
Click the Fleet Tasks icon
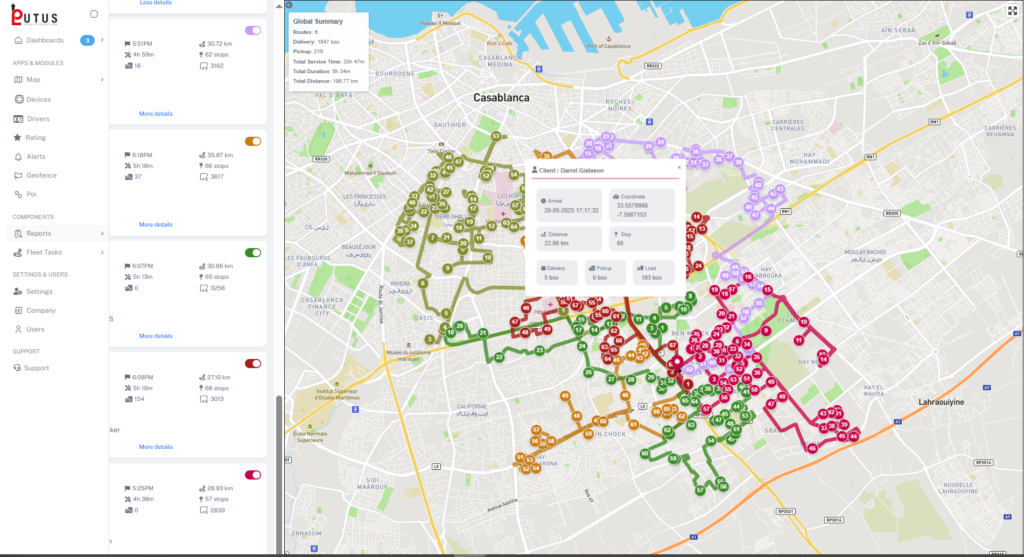coord(18,253)
